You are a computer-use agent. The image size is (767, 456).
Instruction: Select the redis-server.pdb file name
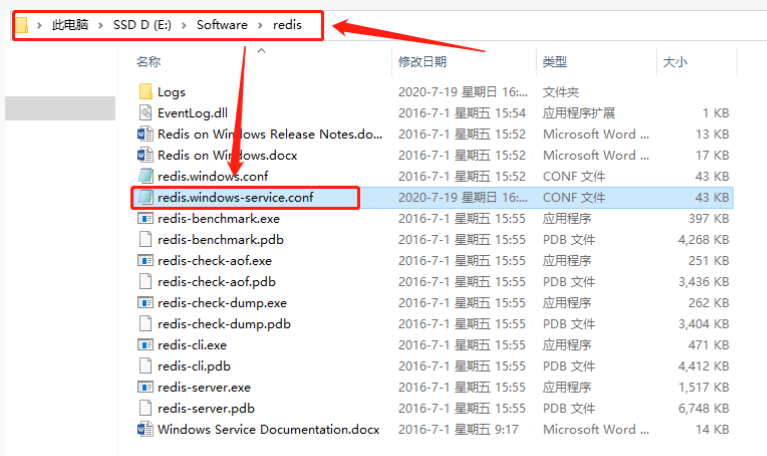click(x=206, y=408)
